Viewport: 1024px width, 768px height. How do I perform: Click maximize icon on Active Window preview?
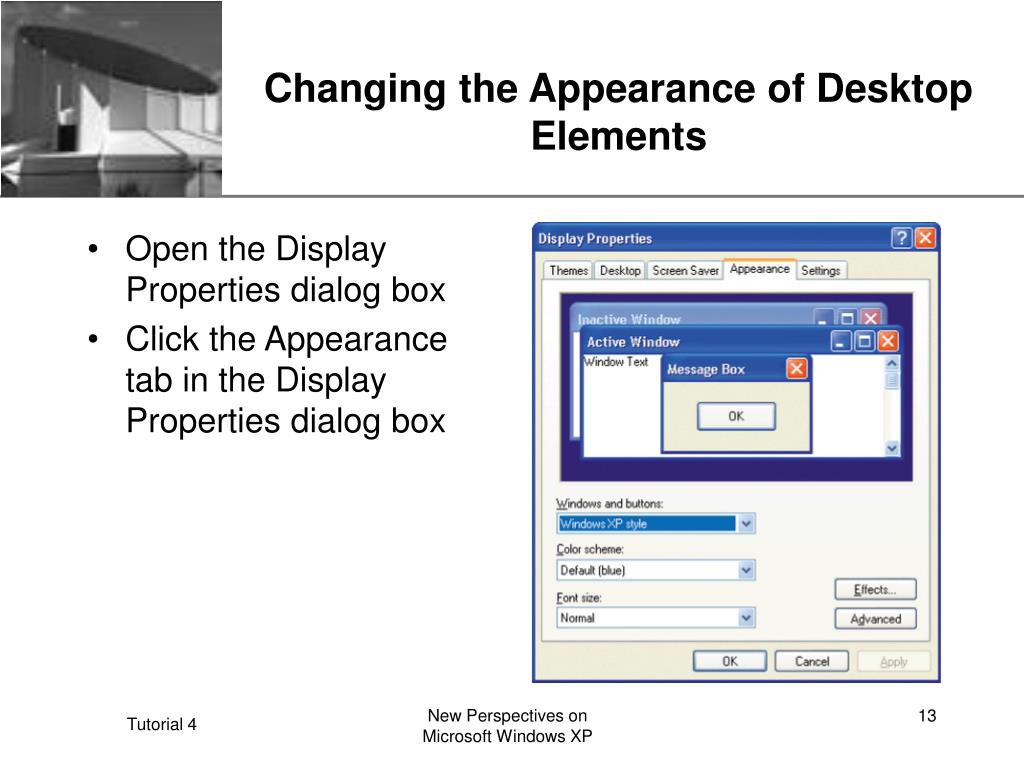(x=865, y=341)
